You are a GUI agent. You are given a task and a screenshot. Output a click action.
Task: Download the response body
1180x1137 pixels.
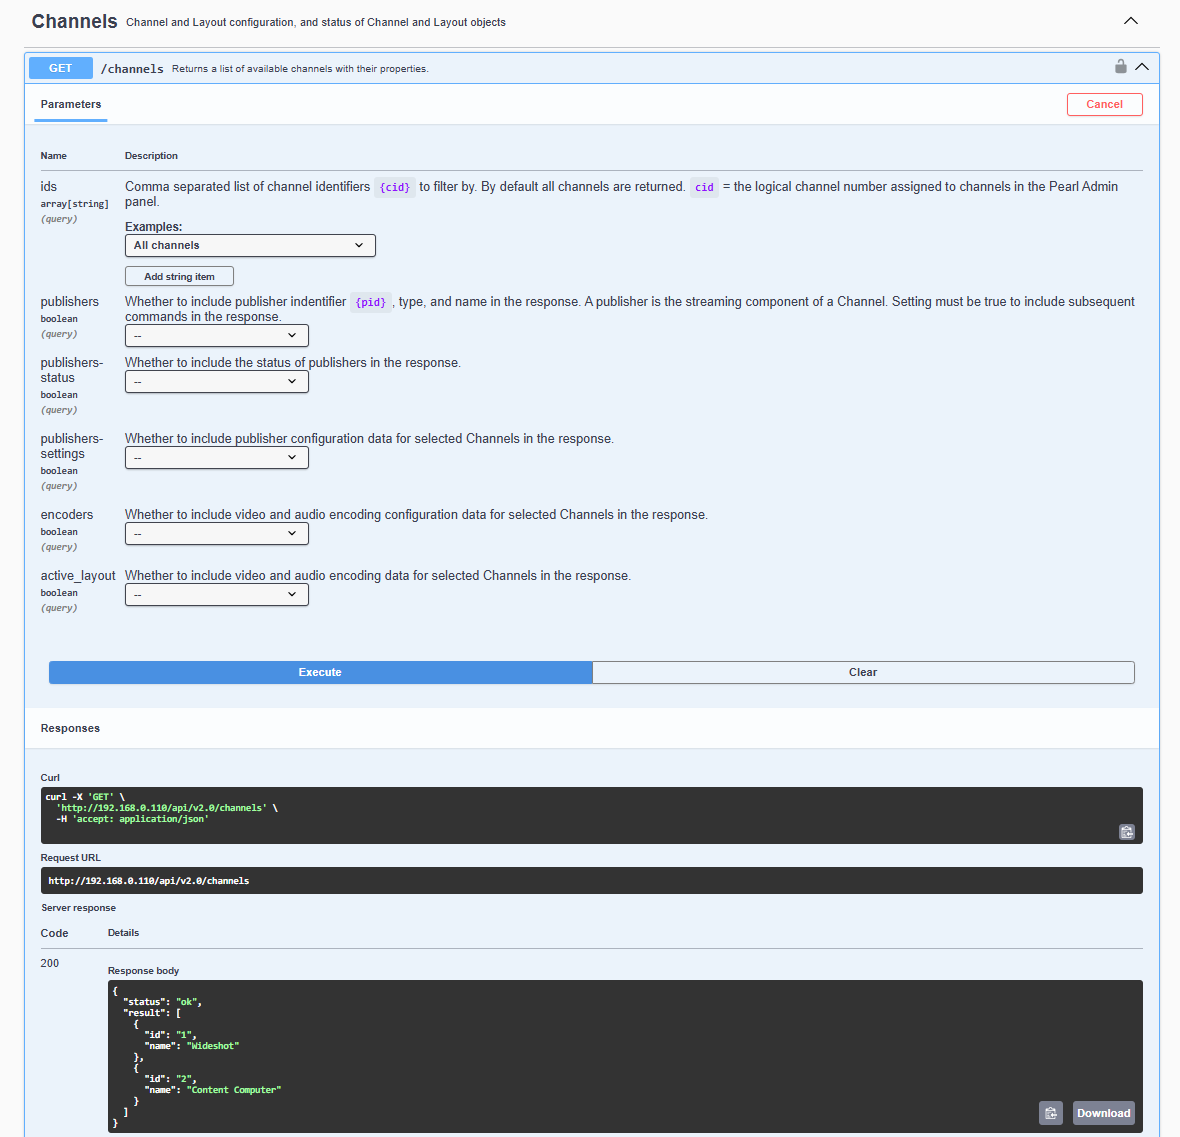[1103, 1112]
